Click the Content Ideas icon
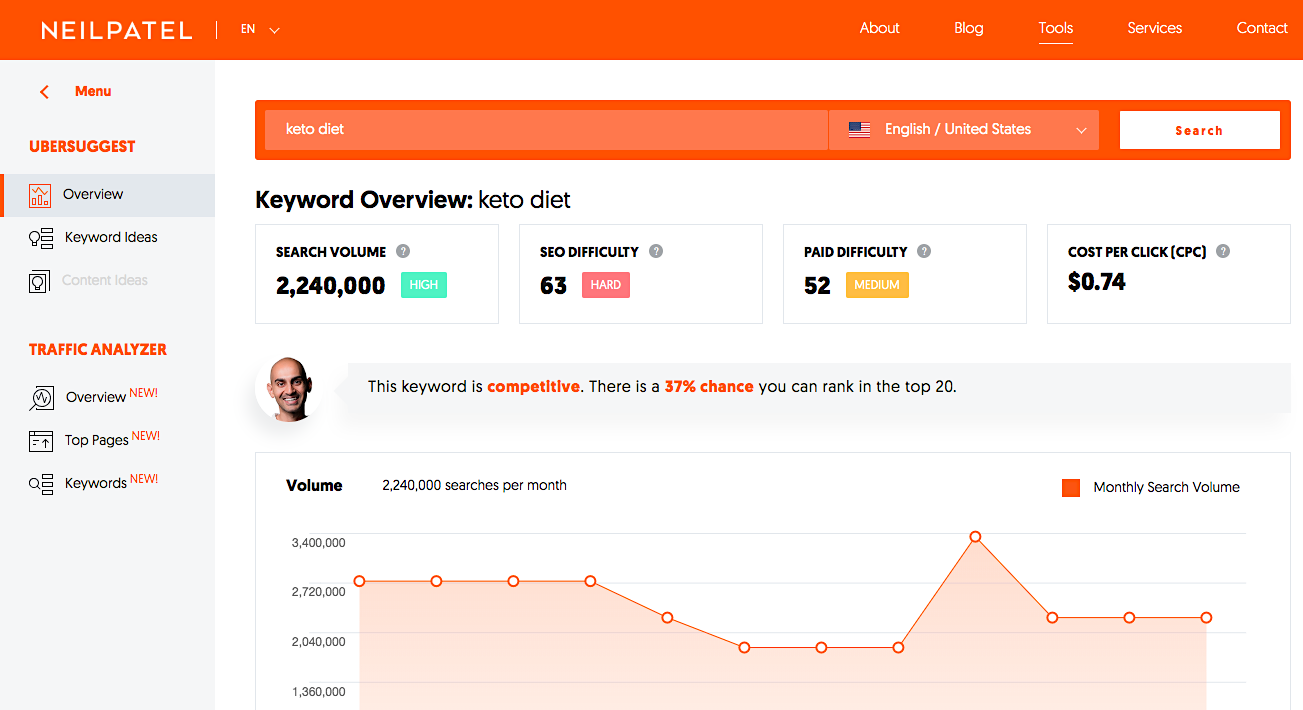 (39, 281)
